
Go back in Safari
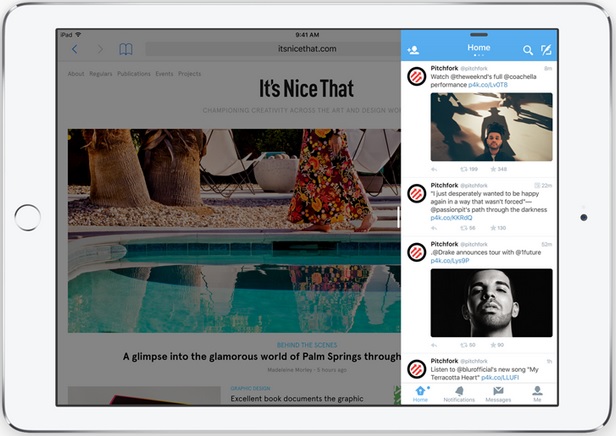pos(75,49)
